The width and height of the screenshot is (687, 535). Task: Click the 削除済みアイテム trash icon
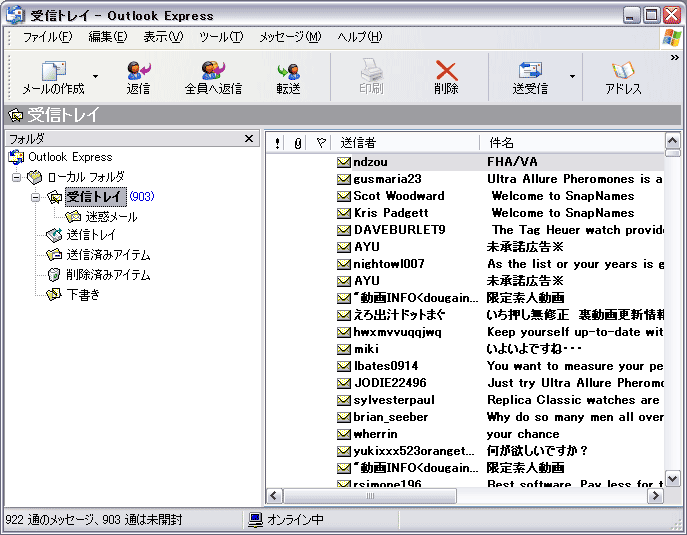click(54, 275)
